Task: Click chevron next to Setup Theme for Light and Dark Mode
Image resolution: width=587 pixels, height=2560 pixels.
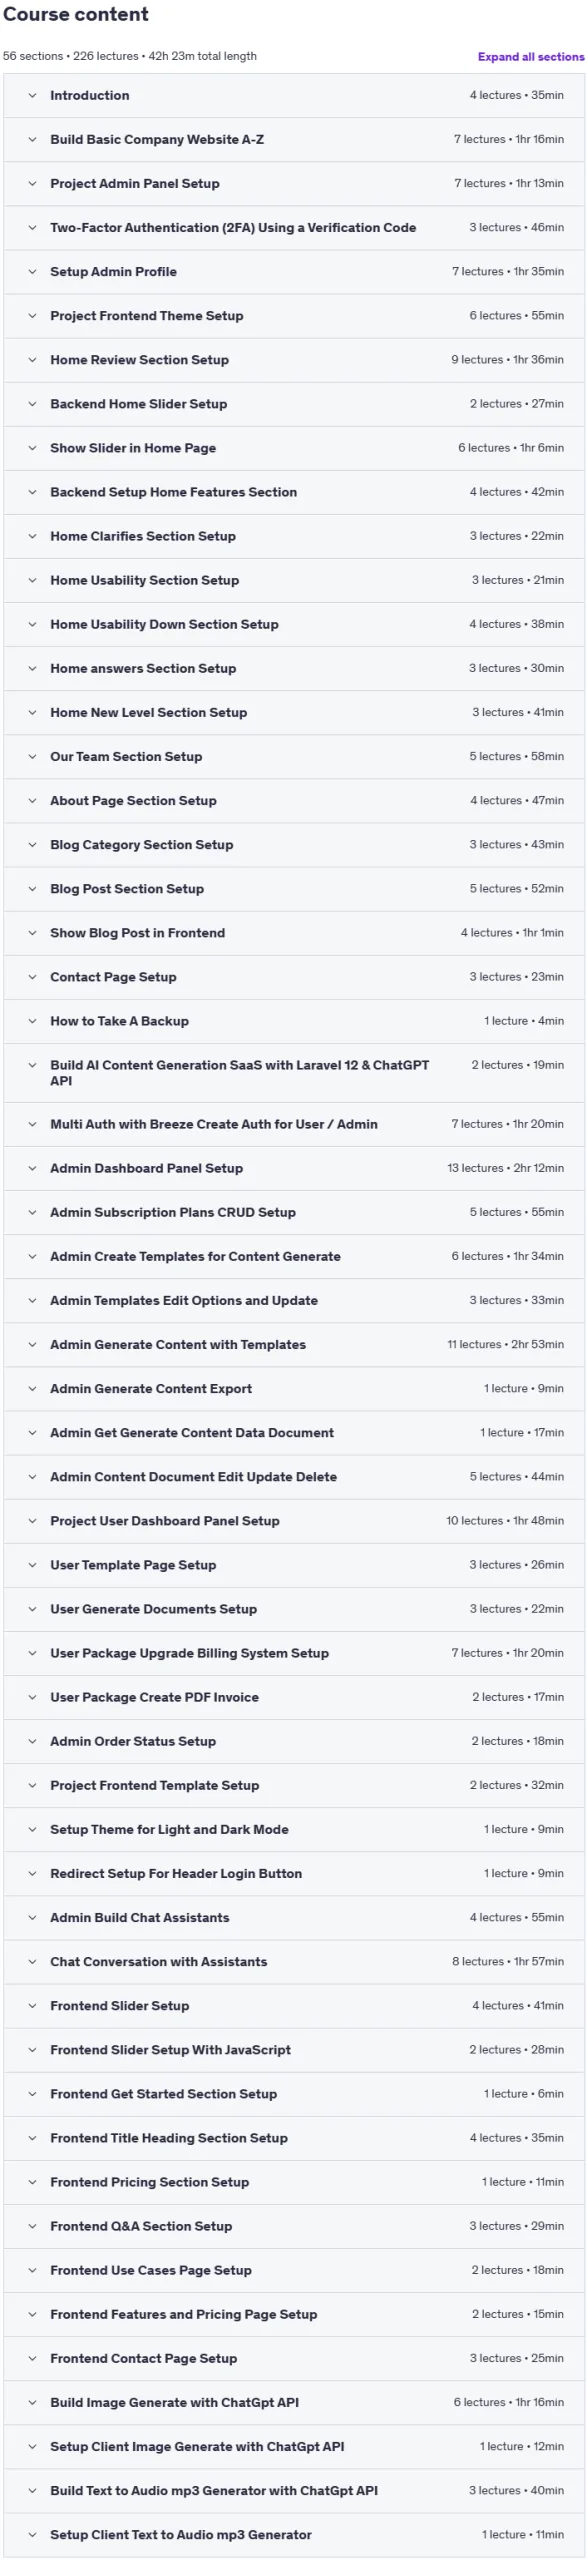Action: point(32,1829)
